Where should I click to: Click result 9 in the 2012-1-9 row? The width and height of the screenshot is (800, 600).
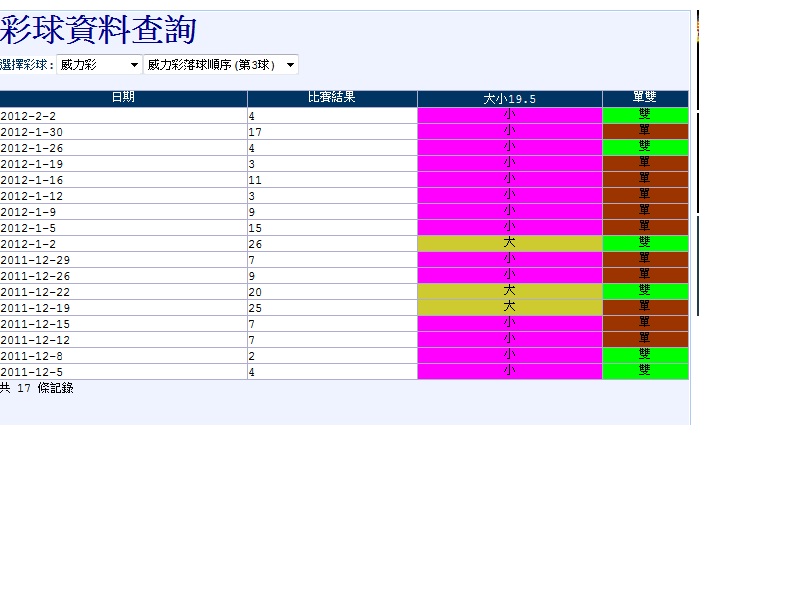[x=332, y=212]
